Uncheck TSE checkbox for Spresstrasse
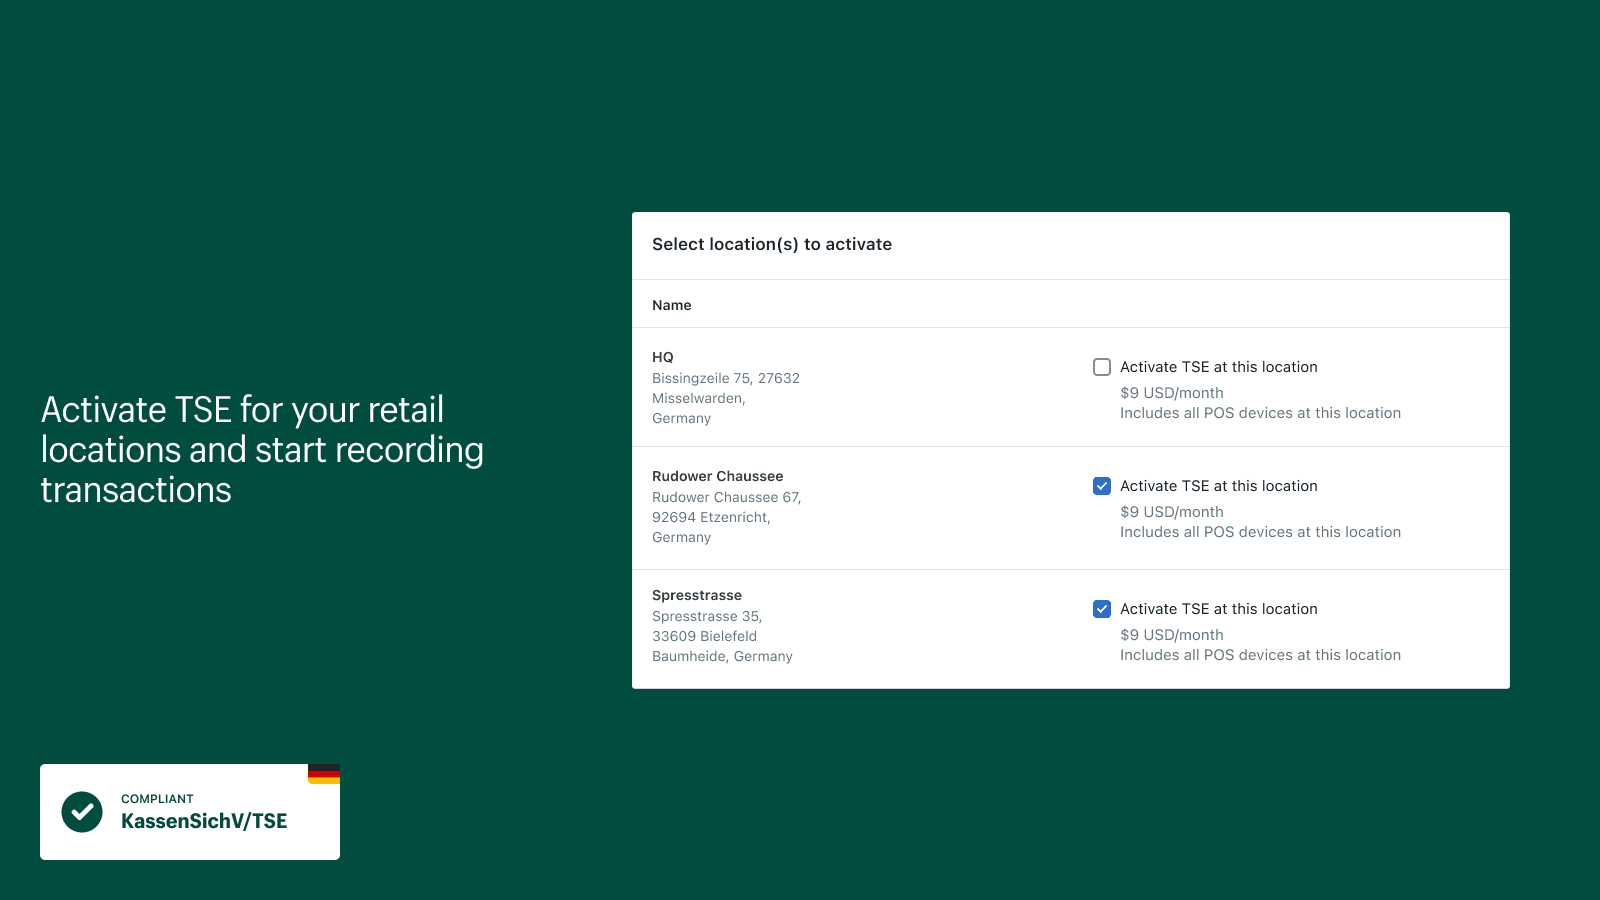This screenshot has height=900, width=1600. [1102, 609]
